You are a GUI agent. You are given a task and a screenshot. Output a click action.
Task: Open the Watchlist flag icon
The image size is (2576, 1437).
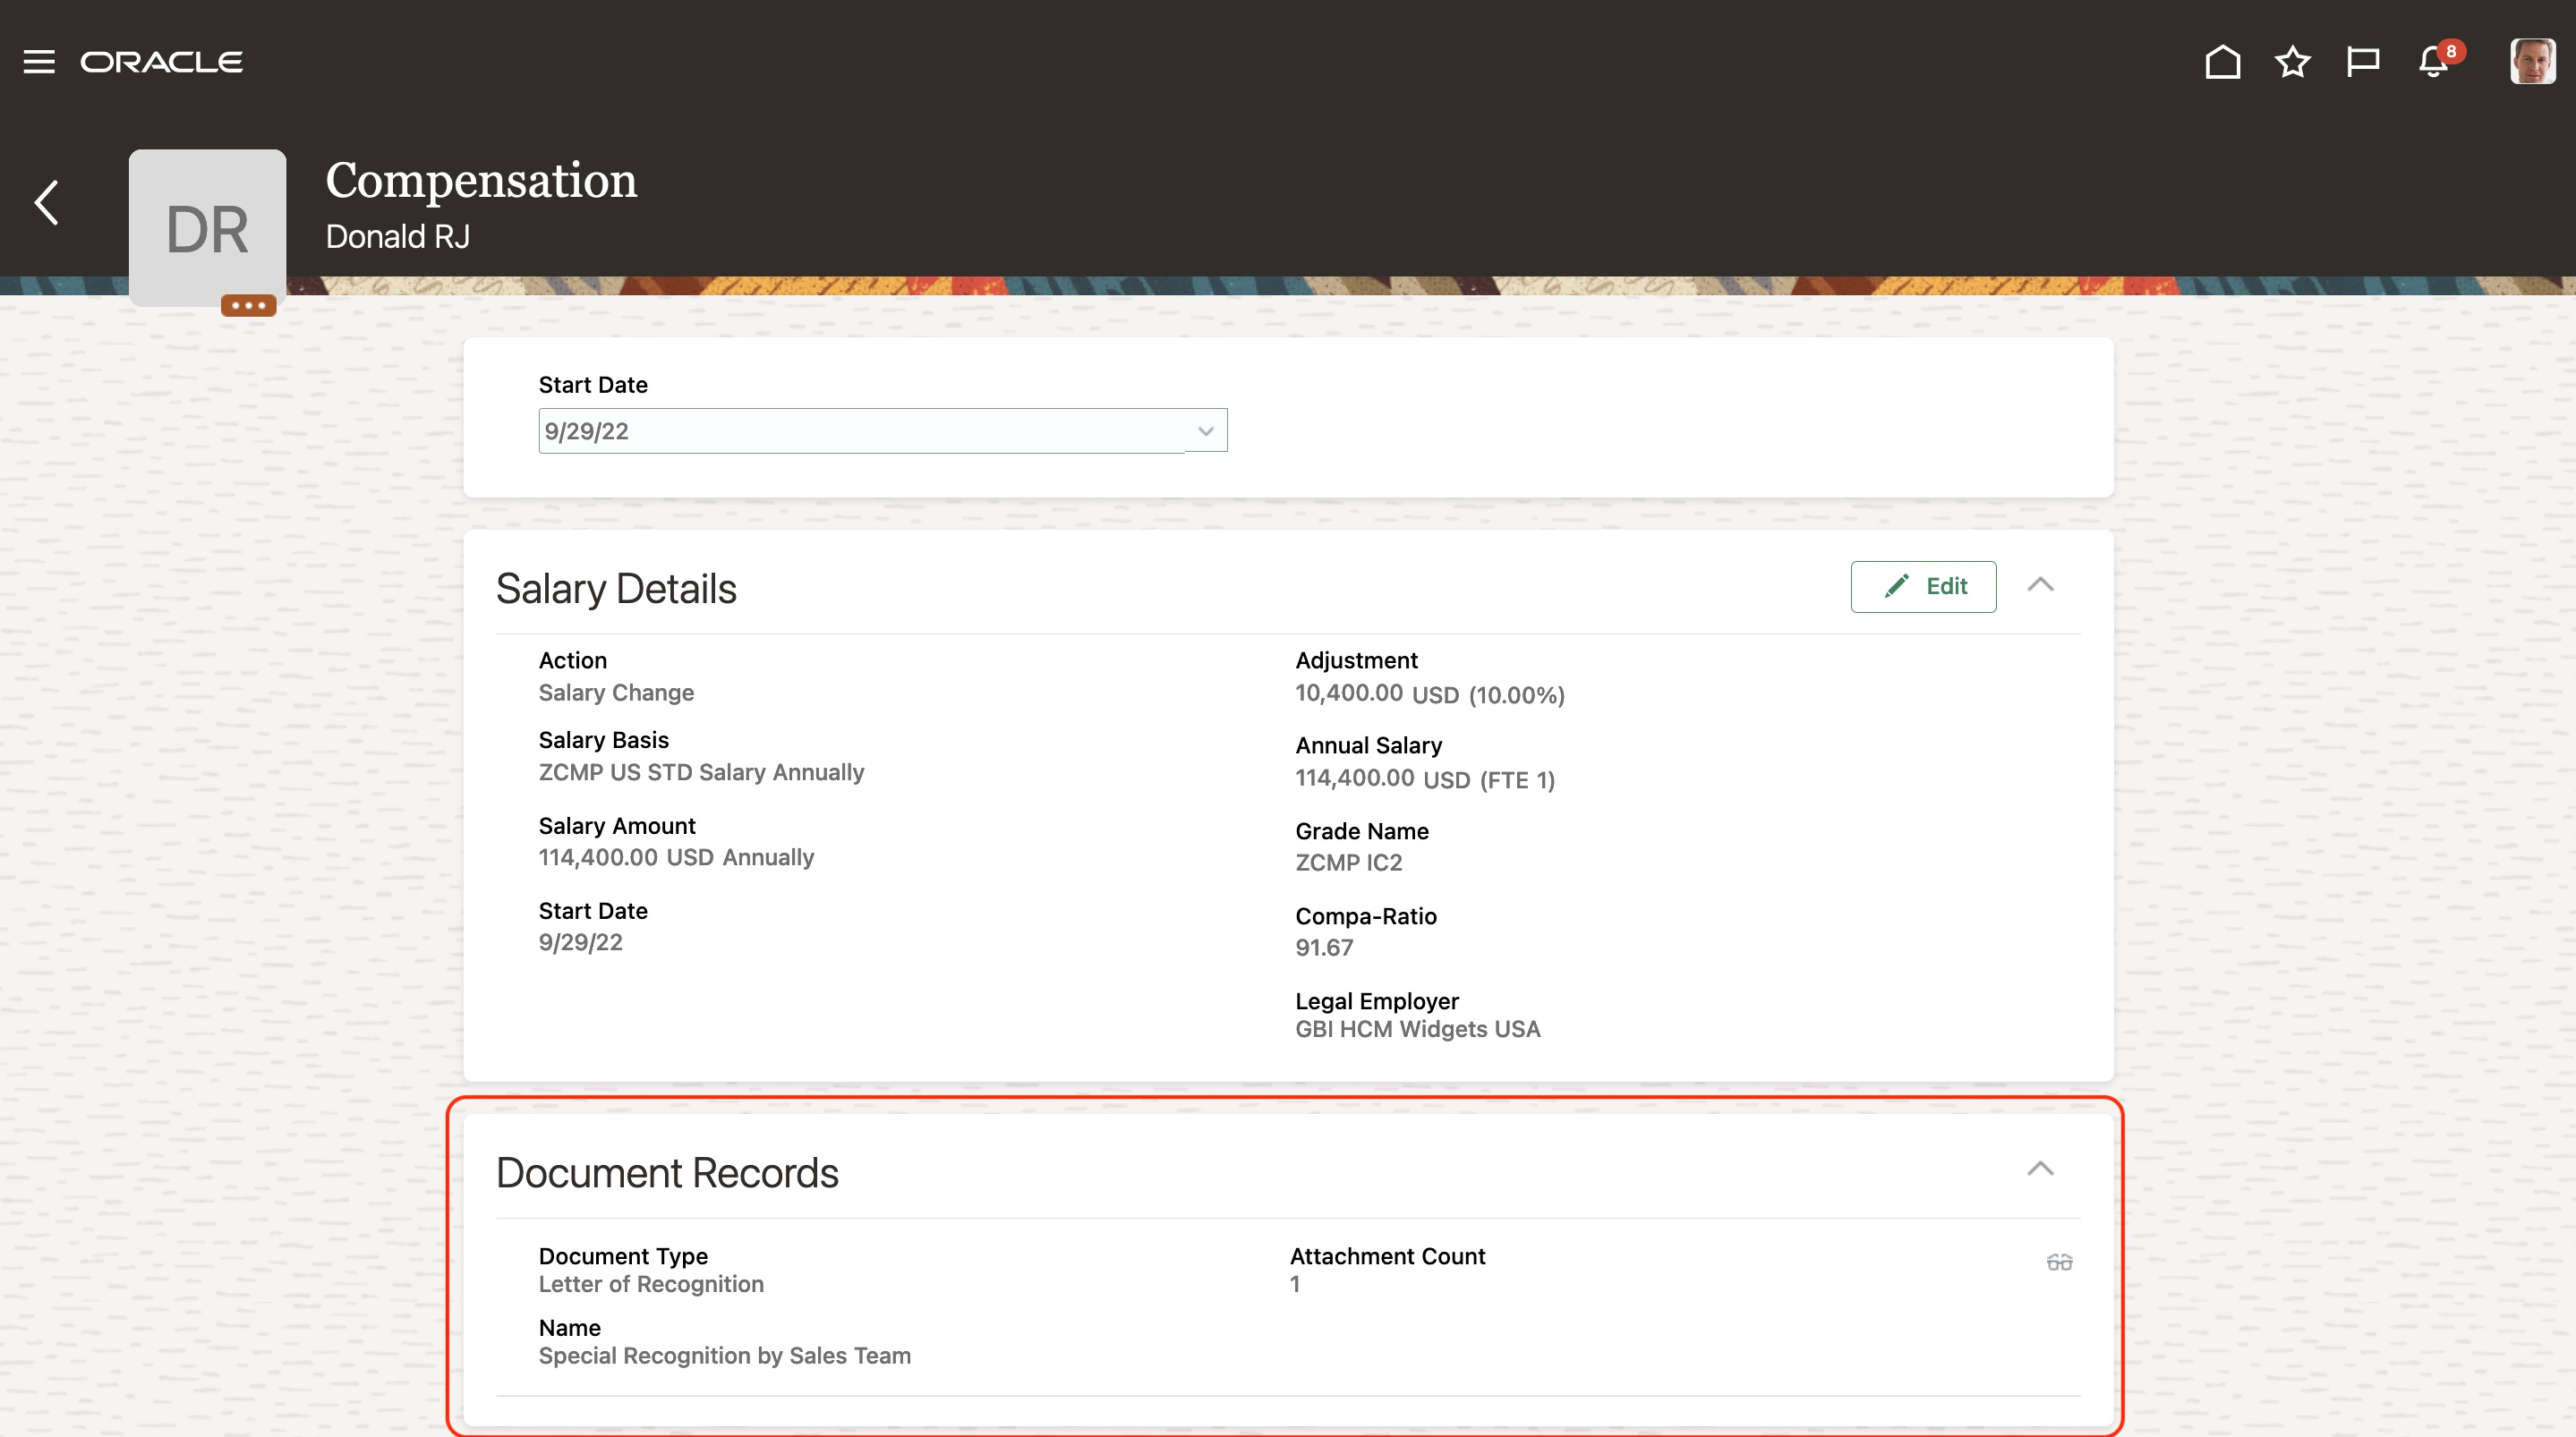point(2362,62)
